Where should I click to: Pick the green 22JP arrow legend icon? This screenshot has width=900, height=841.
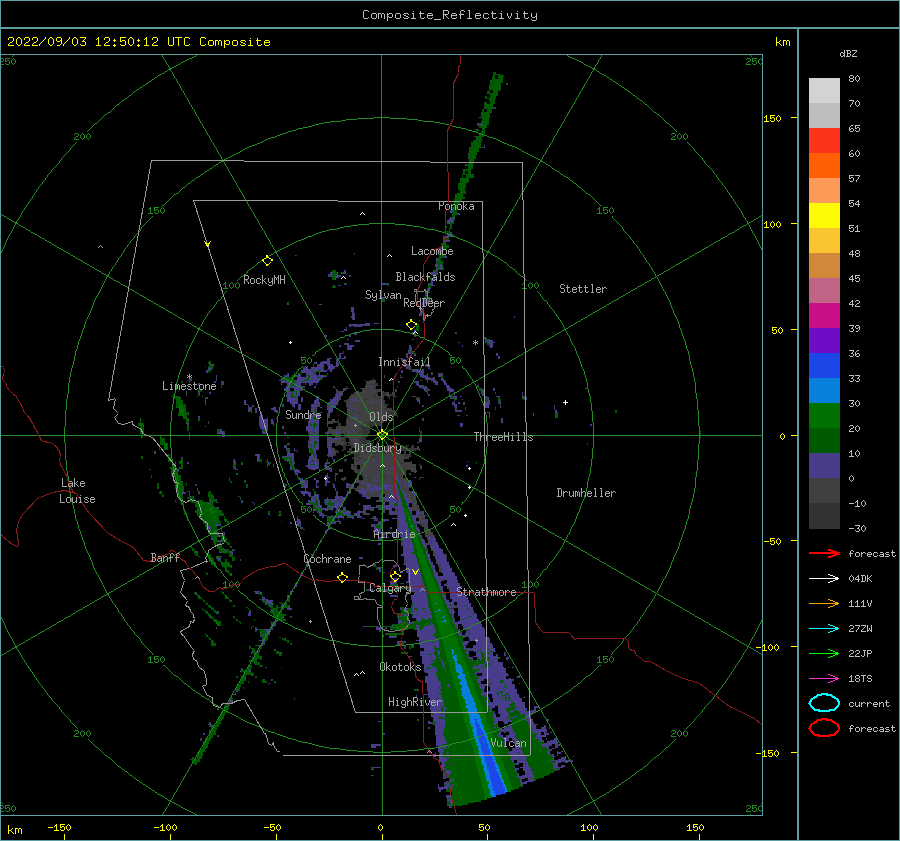point(824,653)
